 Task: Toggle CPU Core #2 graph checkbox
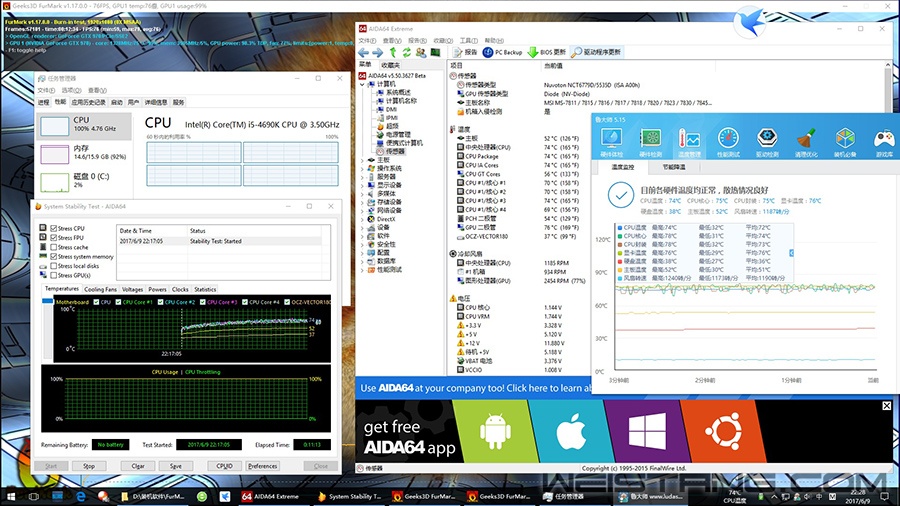[161, 302]
